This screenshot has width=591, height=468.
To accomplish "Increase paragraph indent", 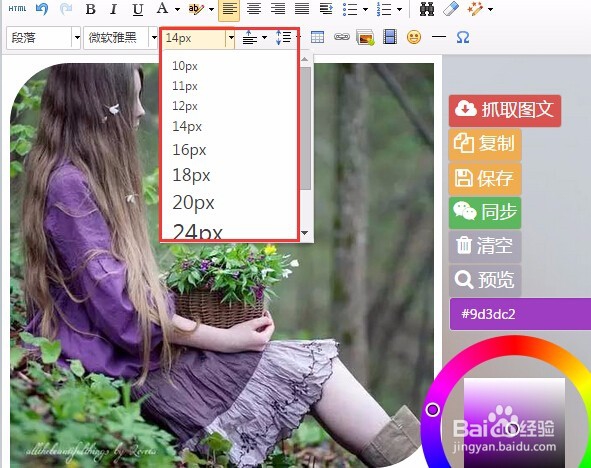I will (x=326, y=9).
